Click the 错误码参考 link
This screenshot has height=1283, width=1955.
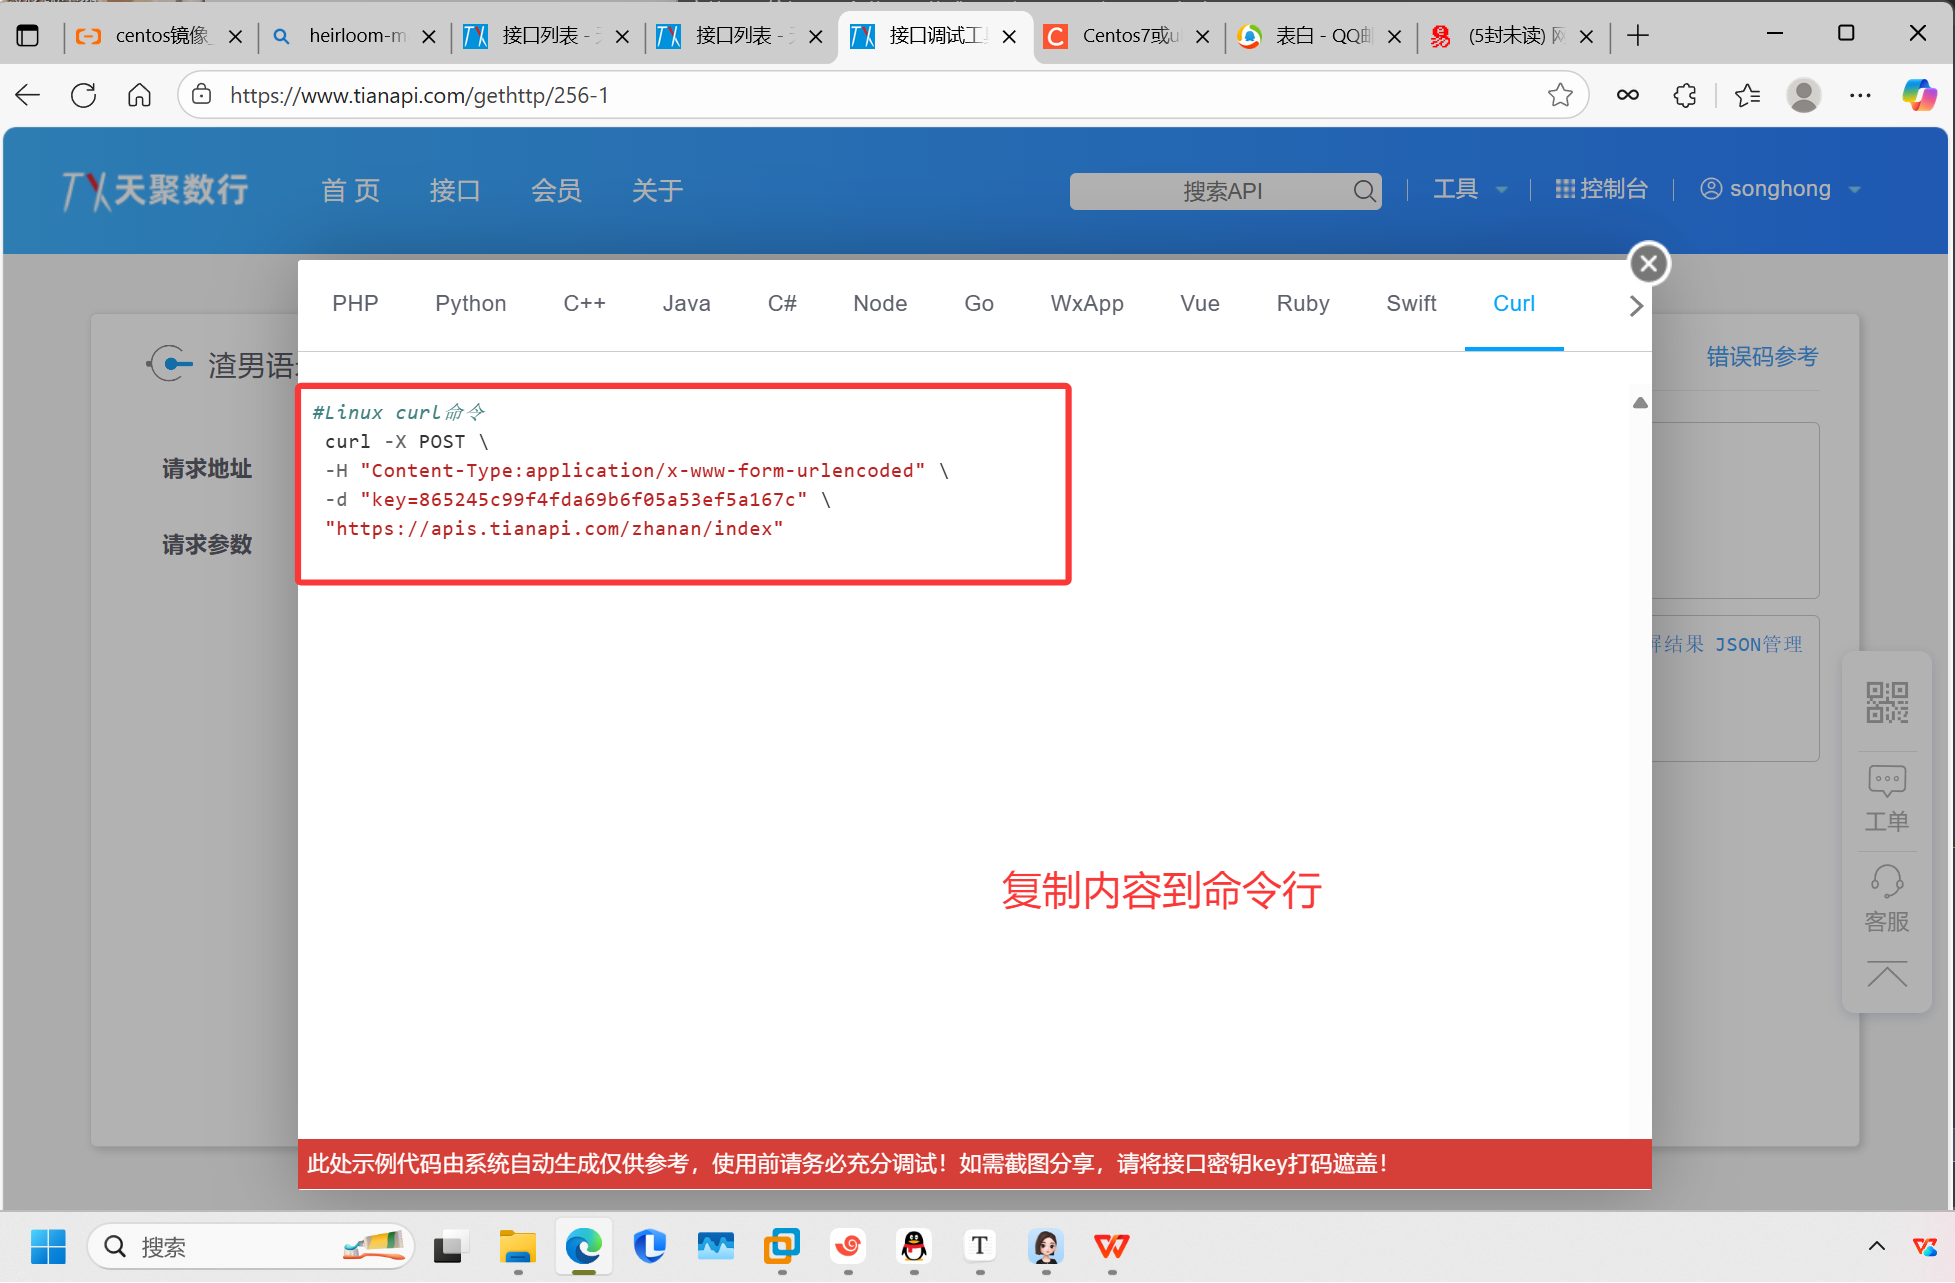pos(1761,357)
